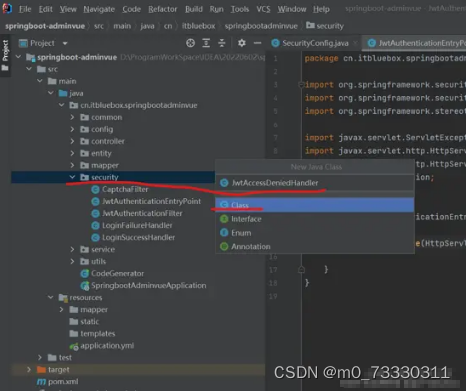The width and height of the screenshot is (466, 391).
Task: Switch to the SecurityConfig.java tab
Action: (x=314, y=43)
